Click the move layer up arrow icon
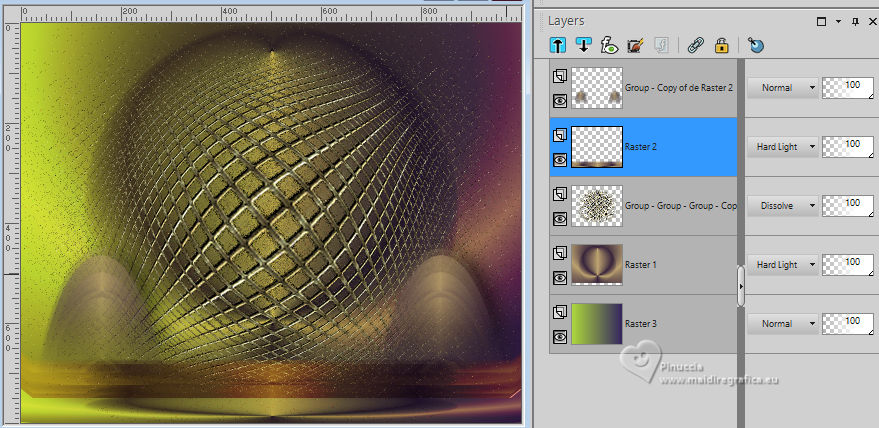This screenshot has height=428, width=879. click(558, 45)
